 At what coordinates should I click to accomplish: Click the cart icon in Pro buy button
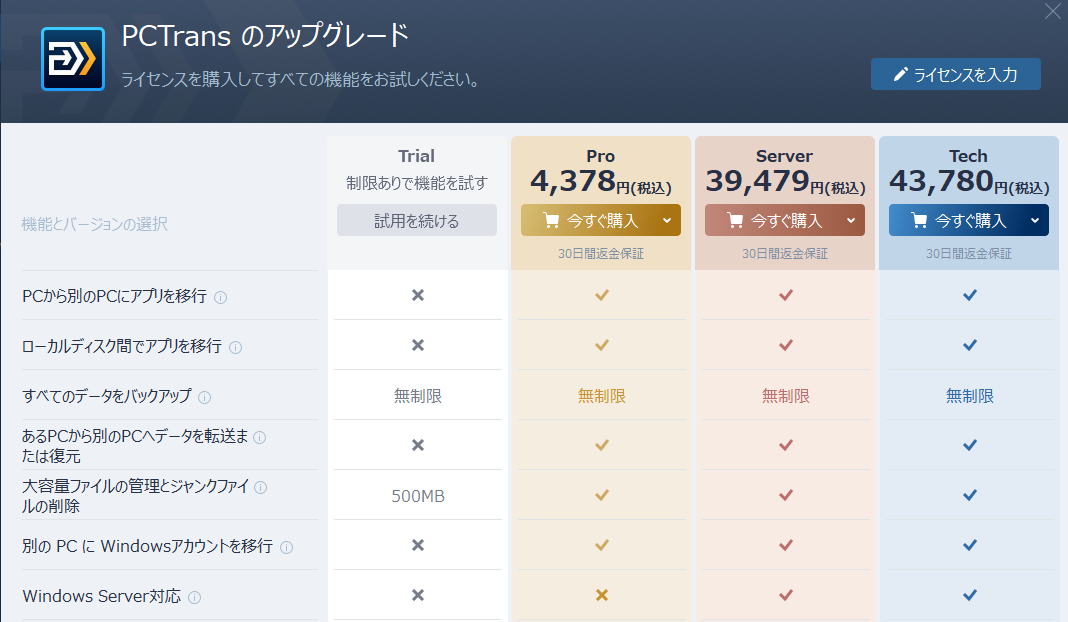551,220
